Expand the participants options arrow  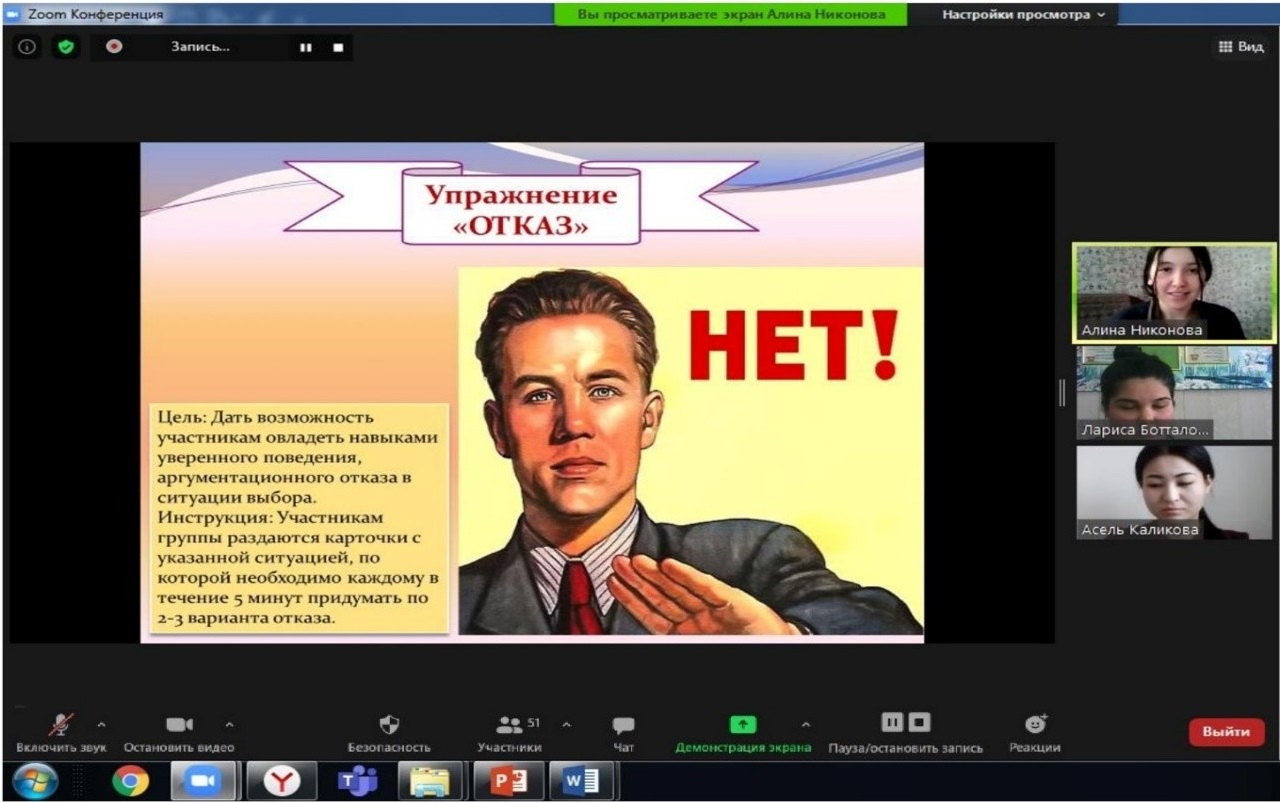pyautogui.click(x=567, y=724)
